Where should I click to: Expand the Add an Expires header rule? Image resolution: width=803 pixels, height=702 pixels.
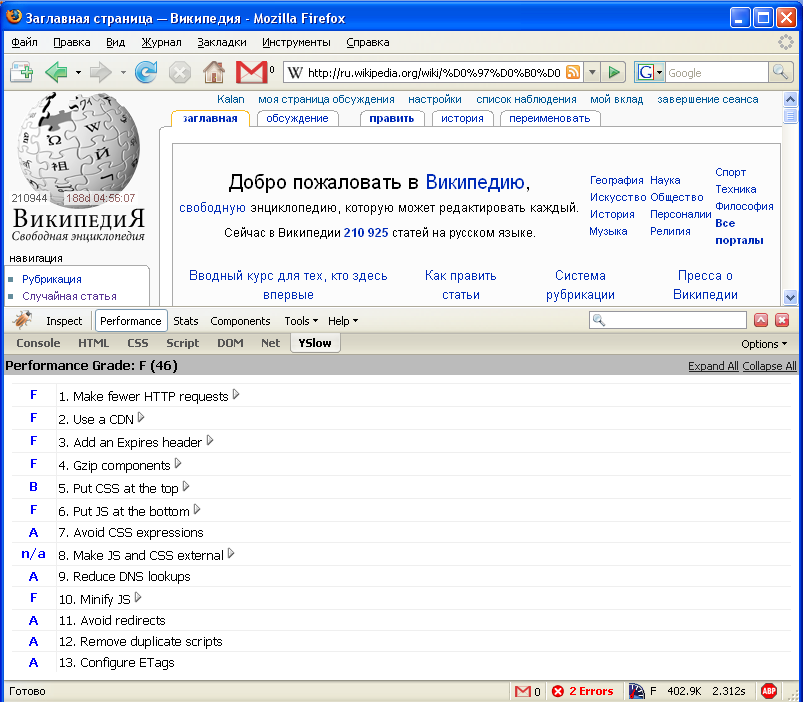210,441
